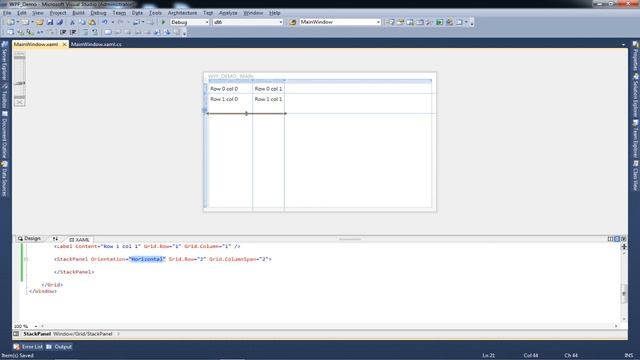Open the Project menu
The width and height of the screenshot is (640, 360).
click(58, 13)
